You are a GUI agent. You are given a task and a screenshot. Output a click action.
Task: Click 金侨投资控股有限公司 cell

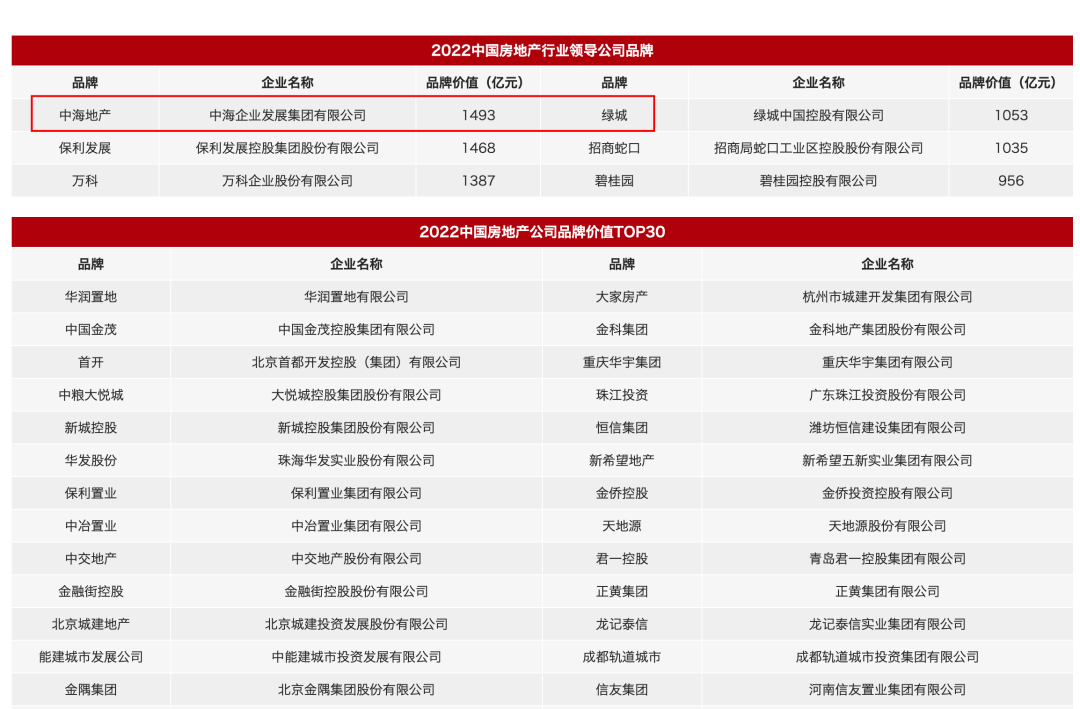click(x=887, y=493)
